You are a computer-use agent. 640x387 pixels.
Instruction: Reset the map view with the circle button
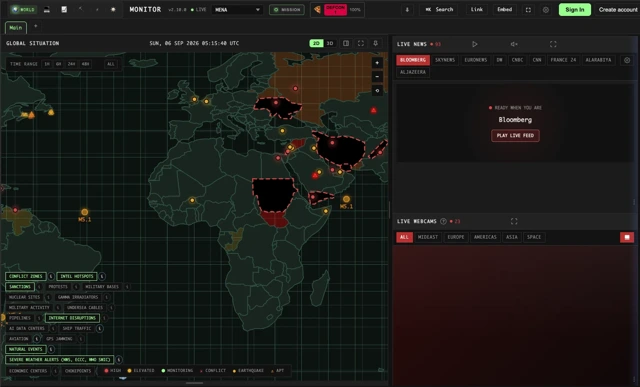[x=377, y=91]
